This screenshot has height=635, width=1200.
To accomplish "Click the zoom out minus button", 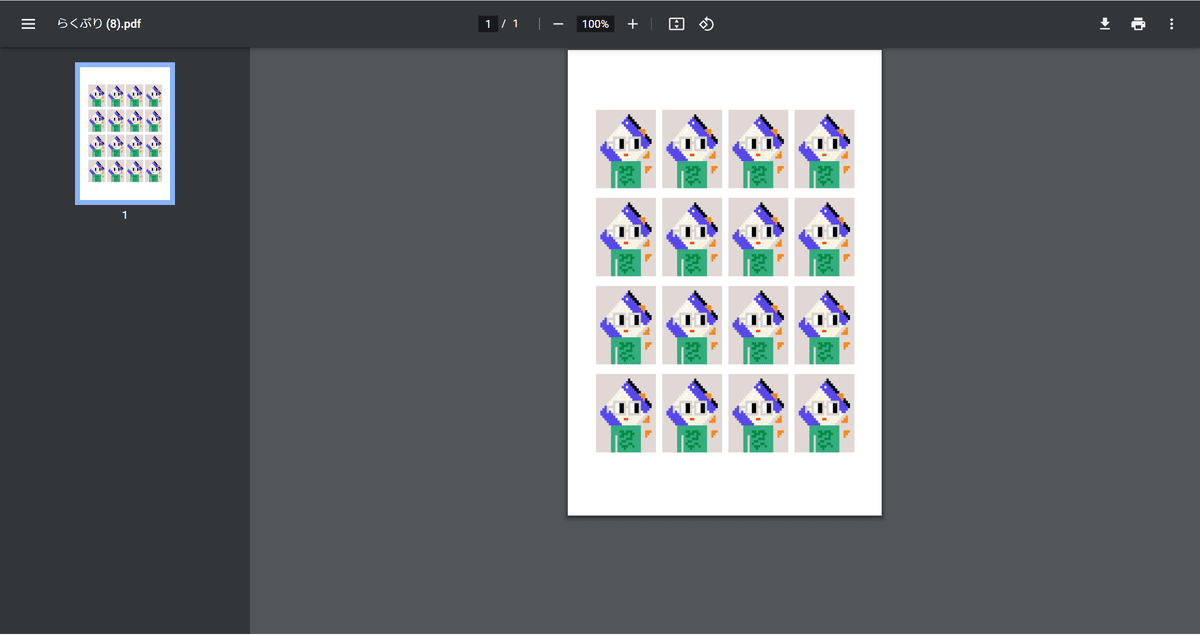I will (x=558, y=24).
